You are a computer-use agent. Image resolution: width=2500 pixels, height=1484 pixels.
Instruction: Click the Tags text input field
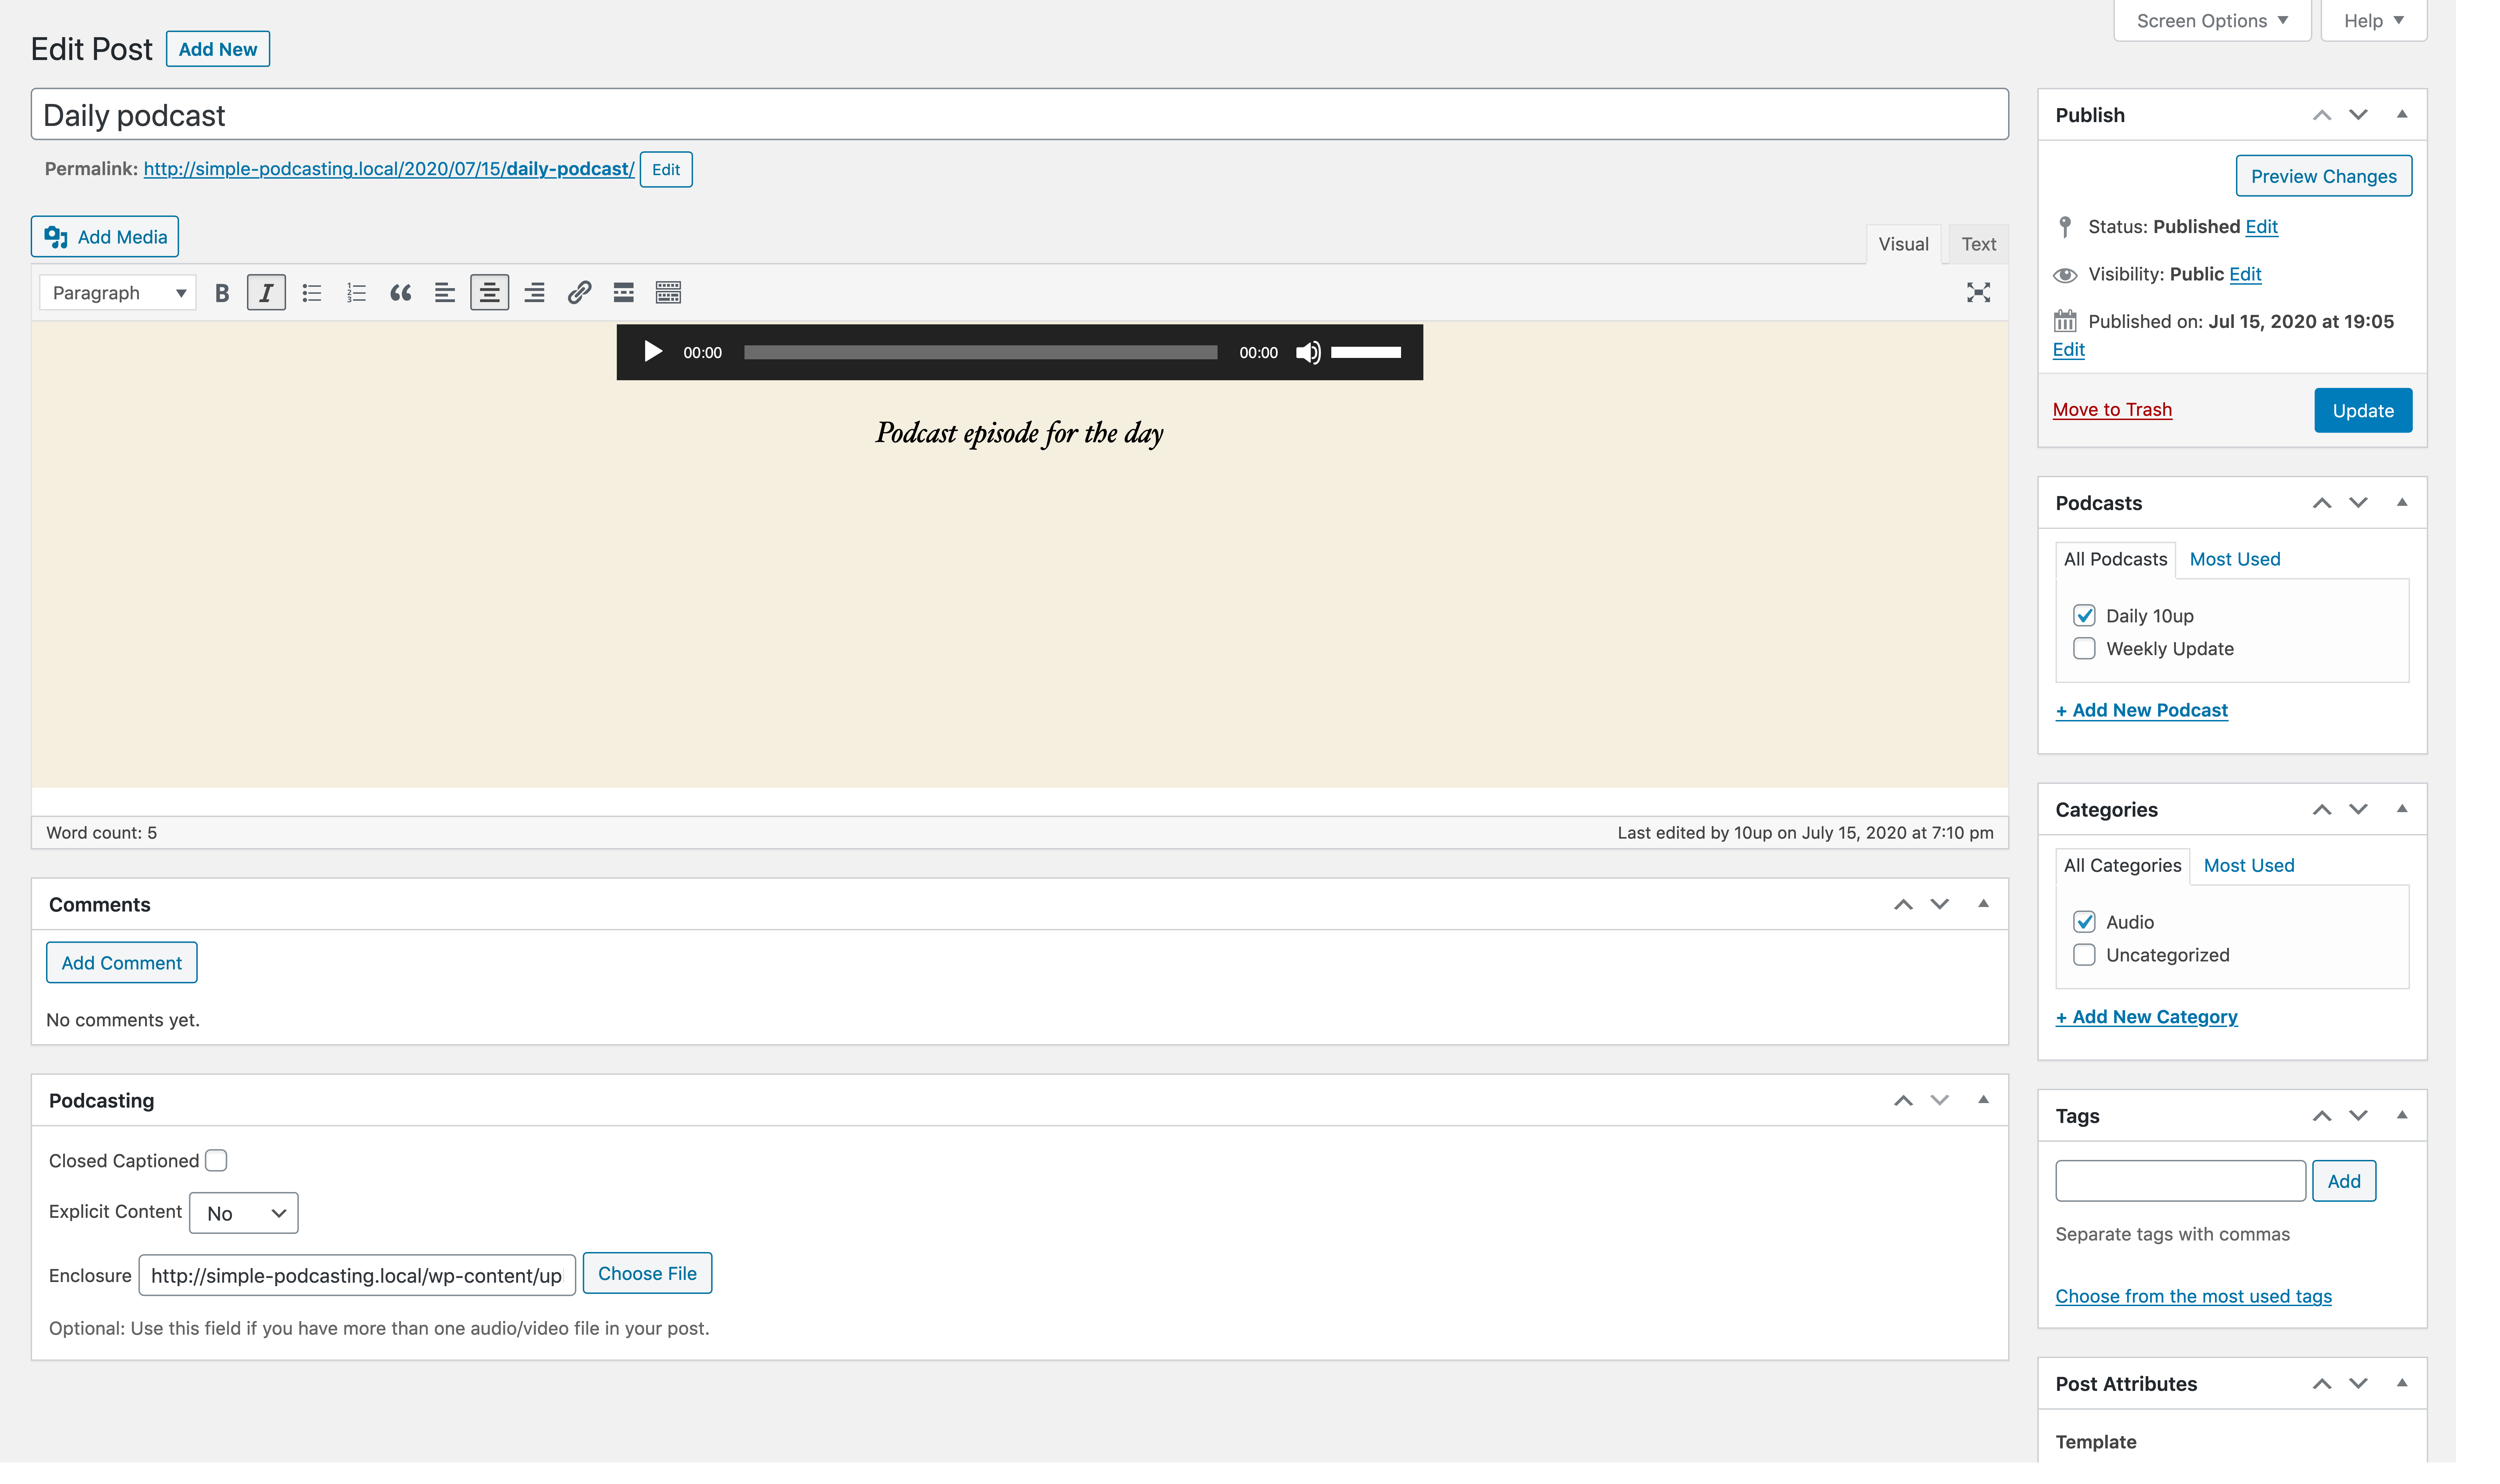(2180, 1181)
